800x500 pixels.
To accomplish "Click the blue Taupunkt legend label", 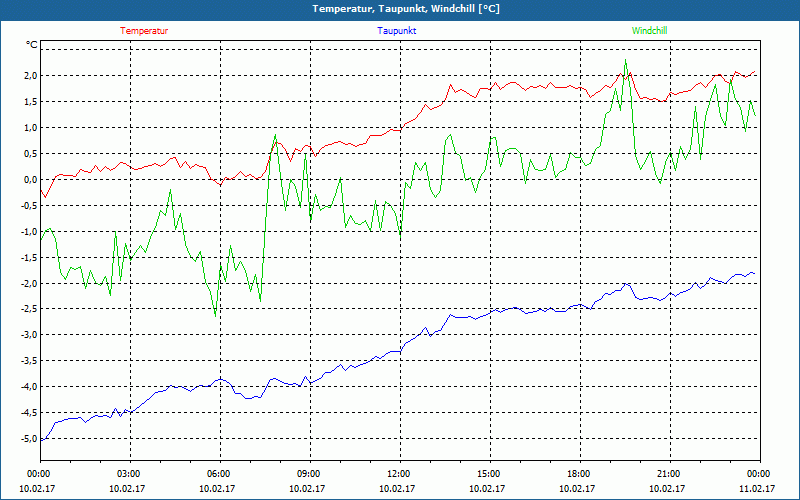I will pos(396,31).
